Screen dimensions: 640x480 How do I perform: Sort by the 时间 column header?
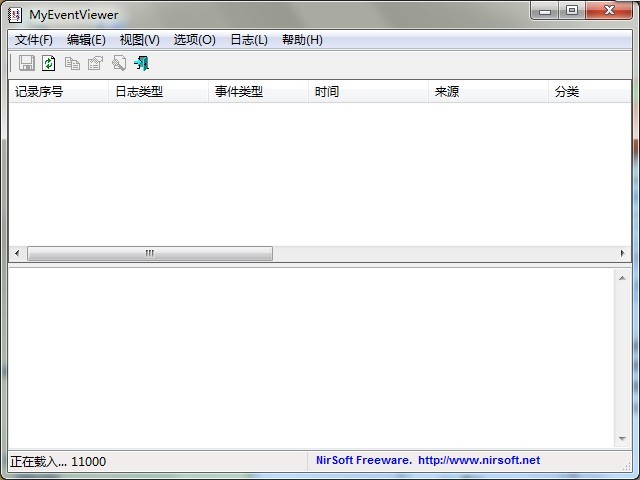[327, 92]
